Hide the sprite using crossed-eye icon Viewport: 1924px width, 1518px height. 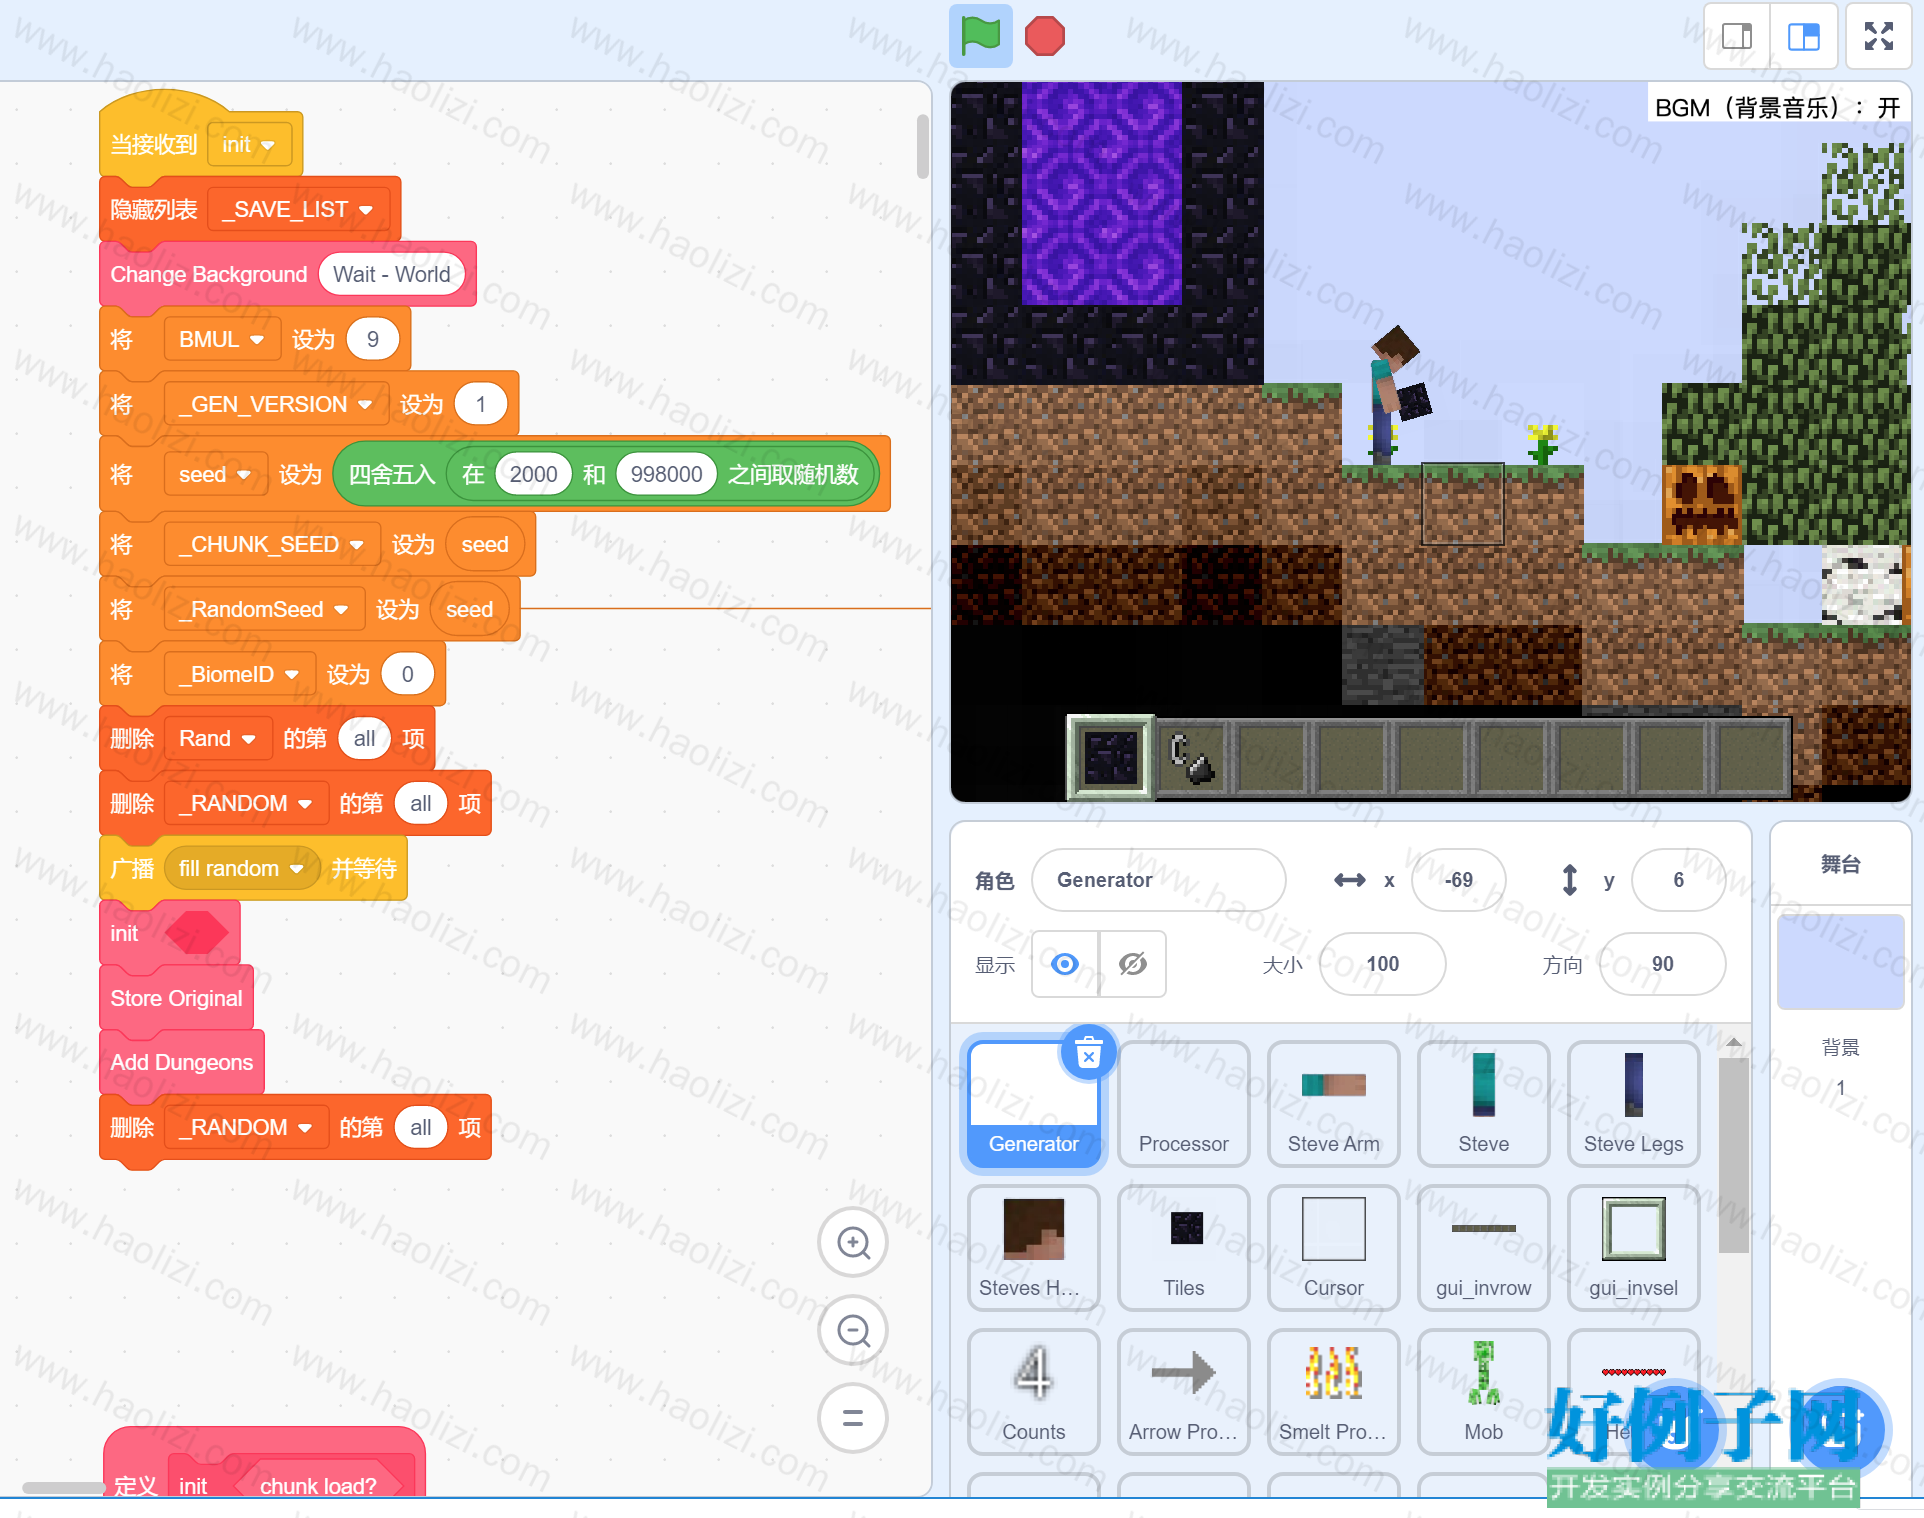click(x=1133, y=964)
